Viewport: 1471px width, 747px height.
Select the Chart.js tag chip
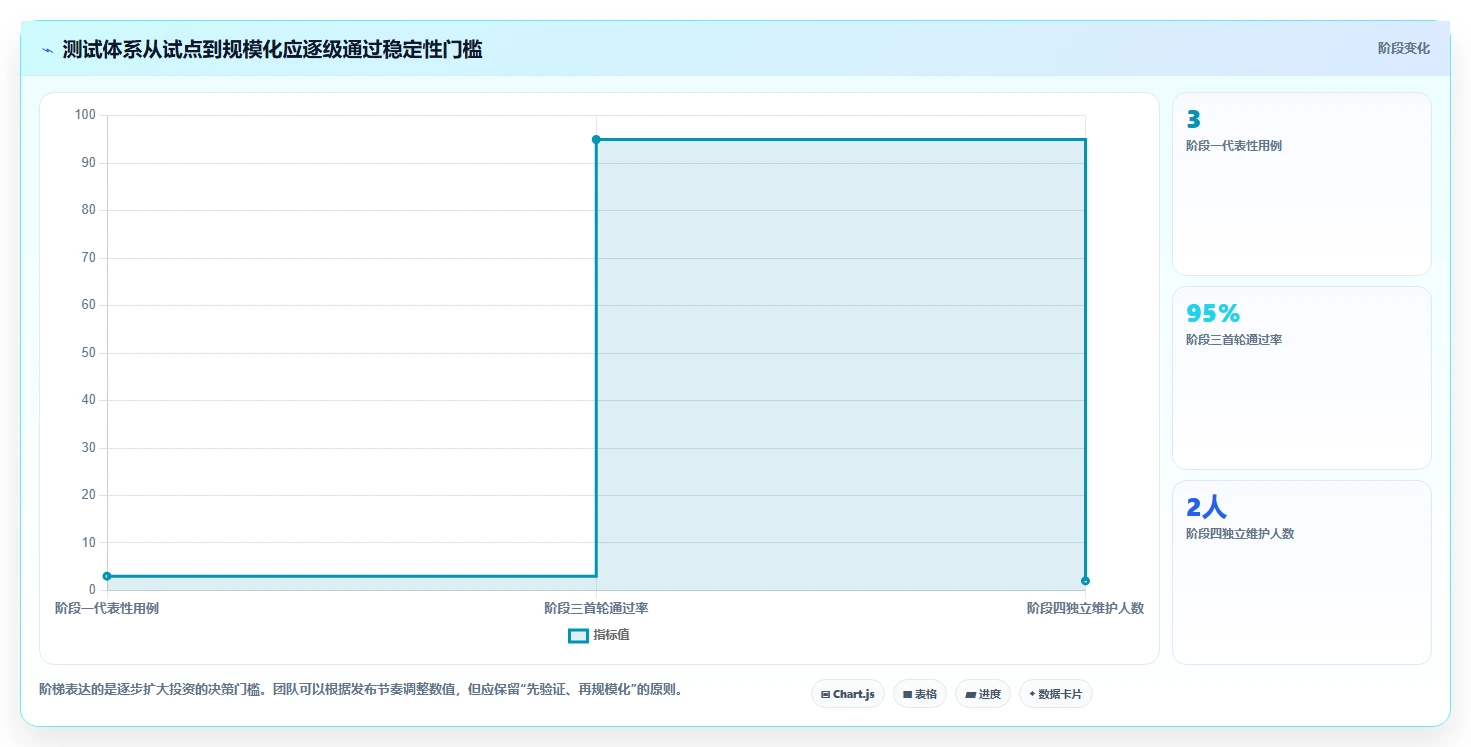click(x=848, y=694)
